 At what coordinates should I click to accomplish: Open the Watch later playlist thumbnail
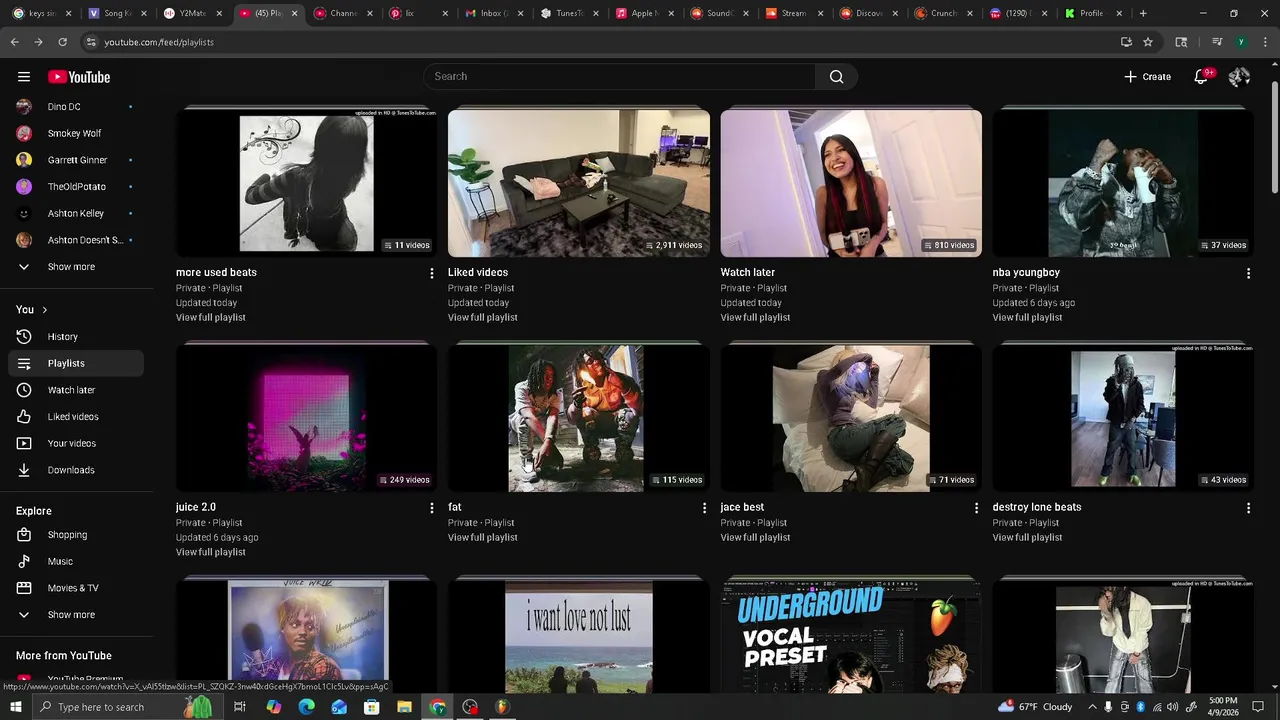click(x=851, y=183)
